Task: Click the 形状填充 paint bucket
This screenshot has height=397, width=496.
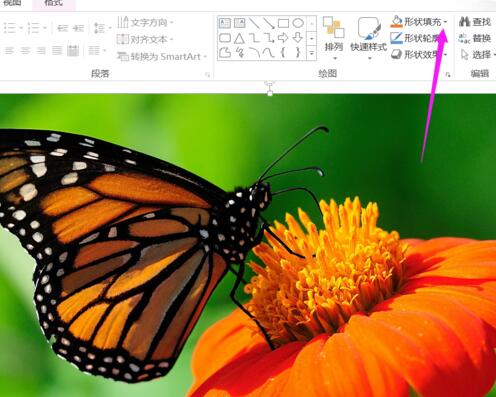Action: point(396,22)
